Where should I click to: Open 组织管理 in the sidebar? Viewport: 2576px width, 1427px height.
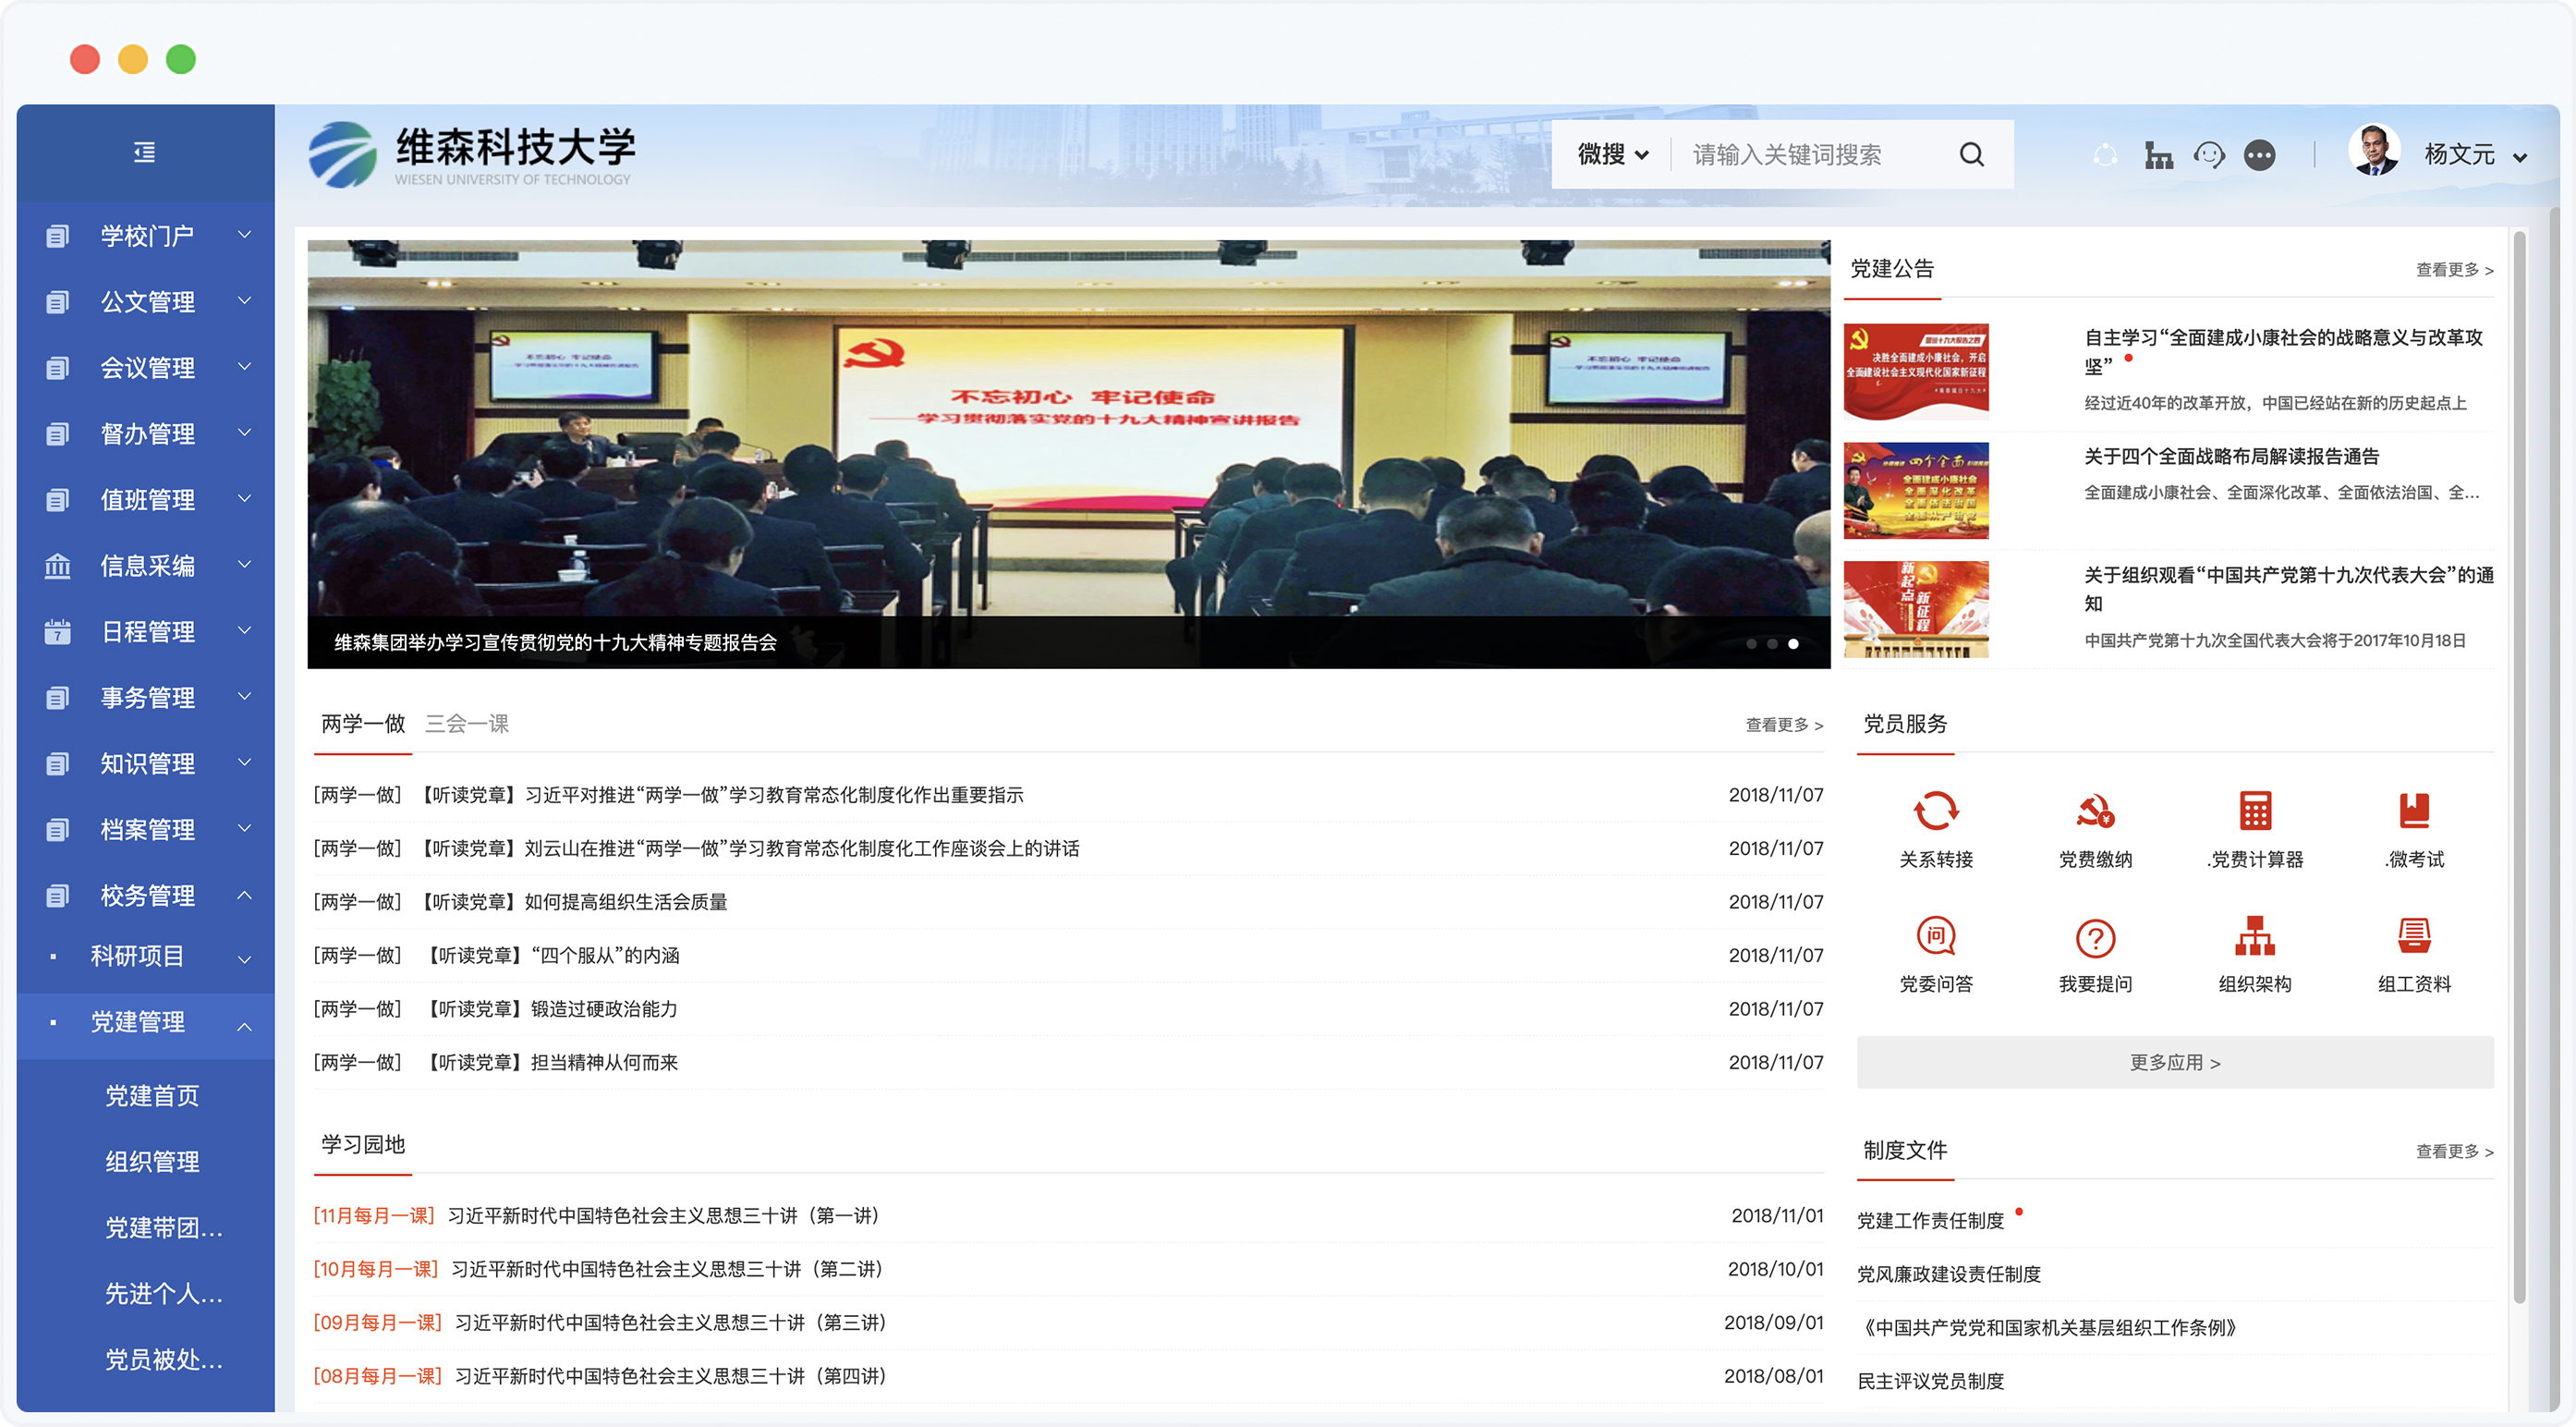pos(152,1162)
